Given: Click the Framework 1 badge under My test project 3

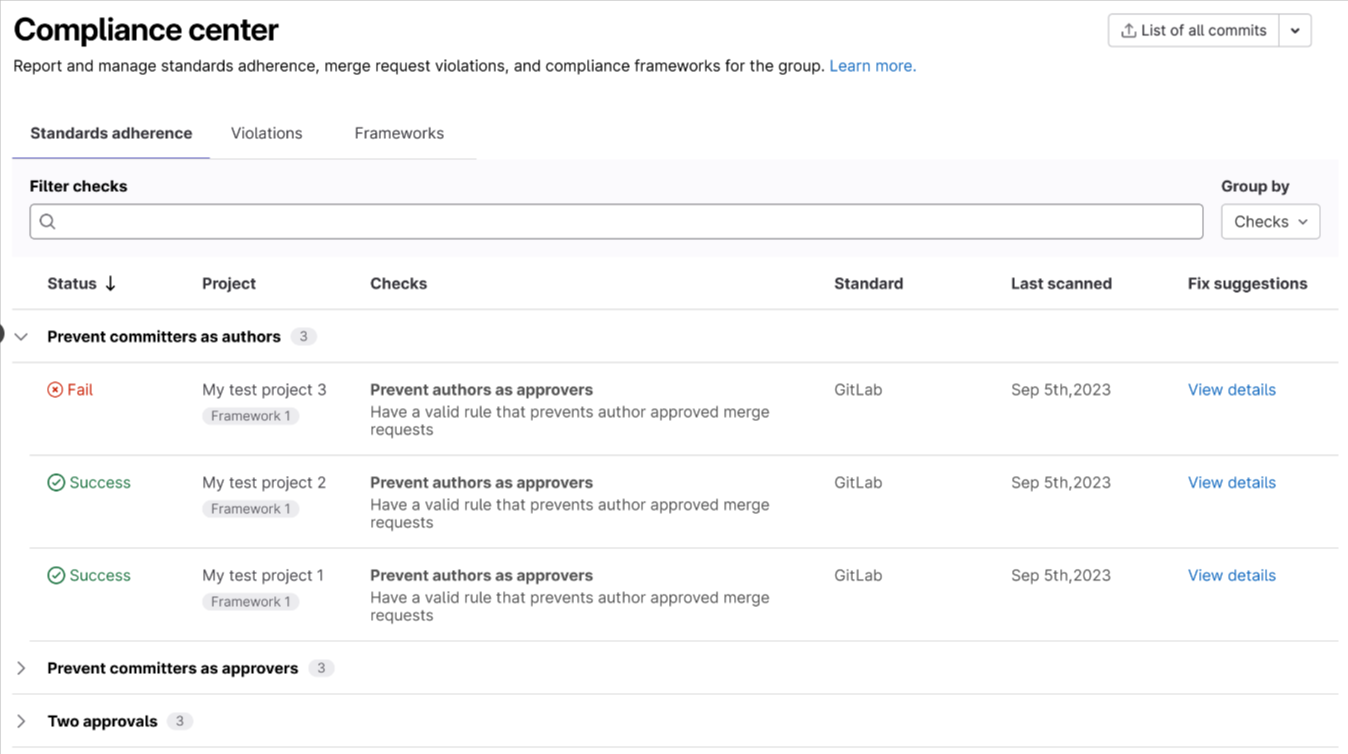Looking at the screenshot, I should click(250, 415).
